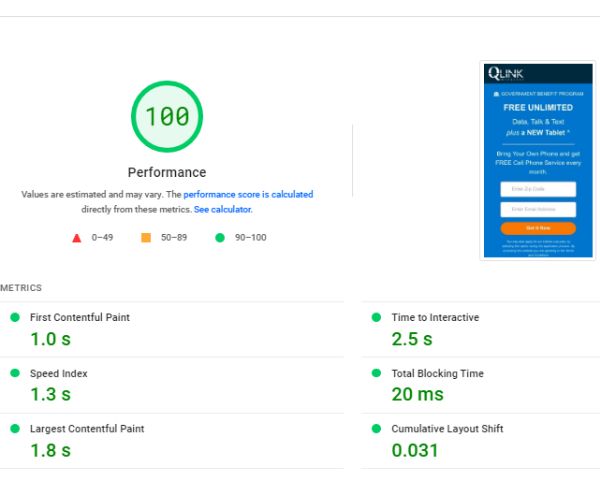The height and width of the screenshot is (500, 600).
Task: Click the green circle 90–100 legend icon
Action: tap(218, 238)
